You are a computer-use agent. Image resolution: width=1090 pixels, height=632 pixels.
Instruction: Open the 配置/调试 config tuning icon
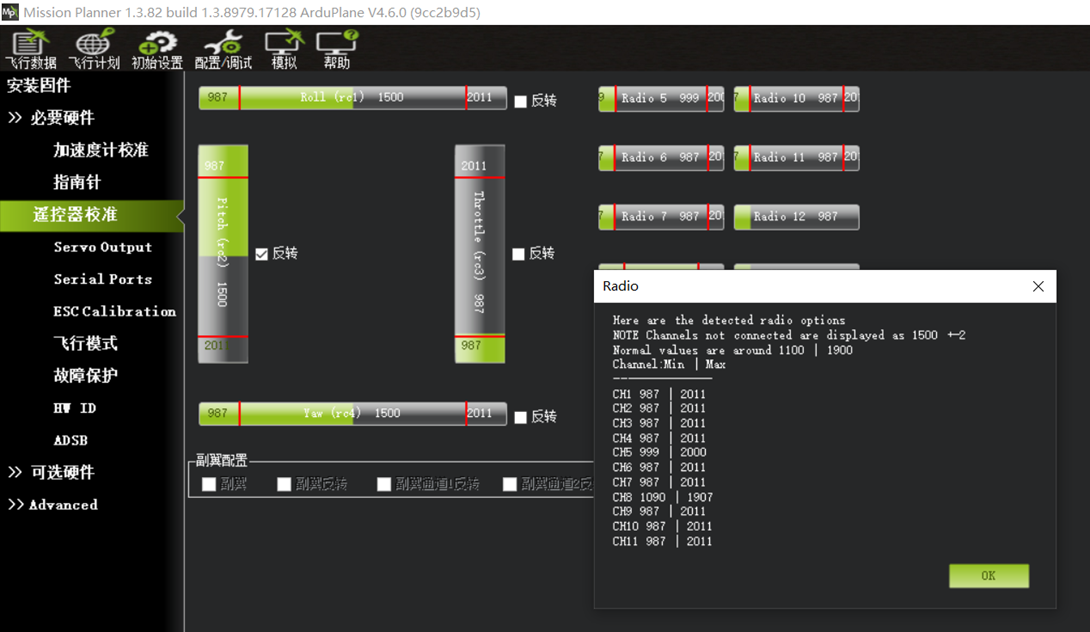223,49
